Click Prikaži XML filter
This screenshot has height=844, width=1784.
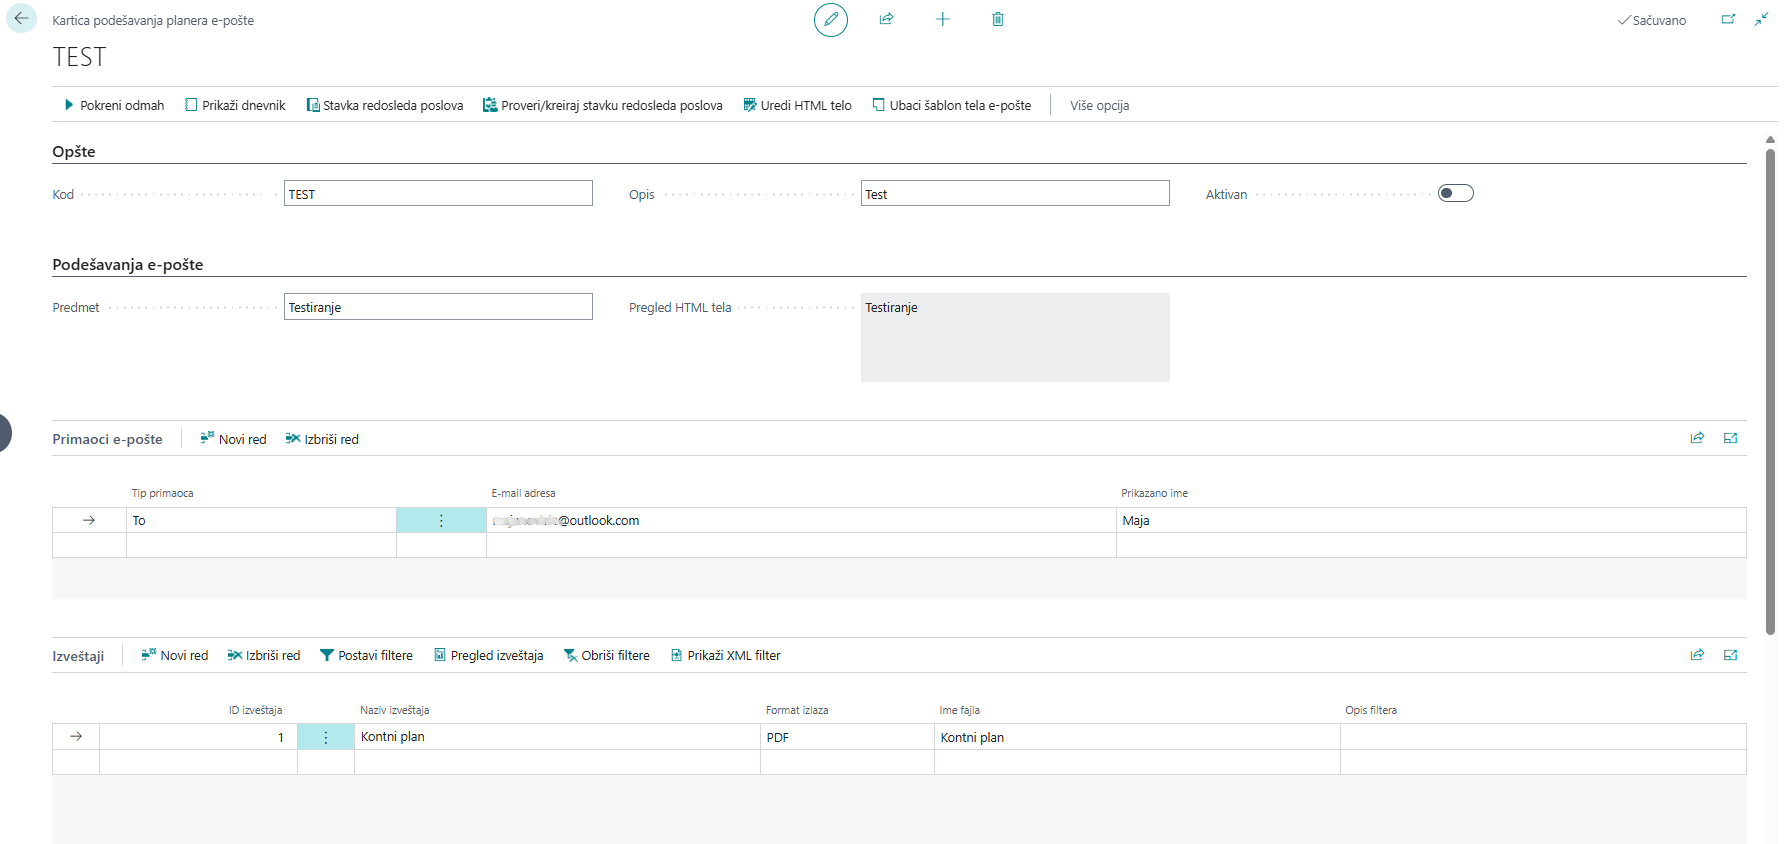725,655
